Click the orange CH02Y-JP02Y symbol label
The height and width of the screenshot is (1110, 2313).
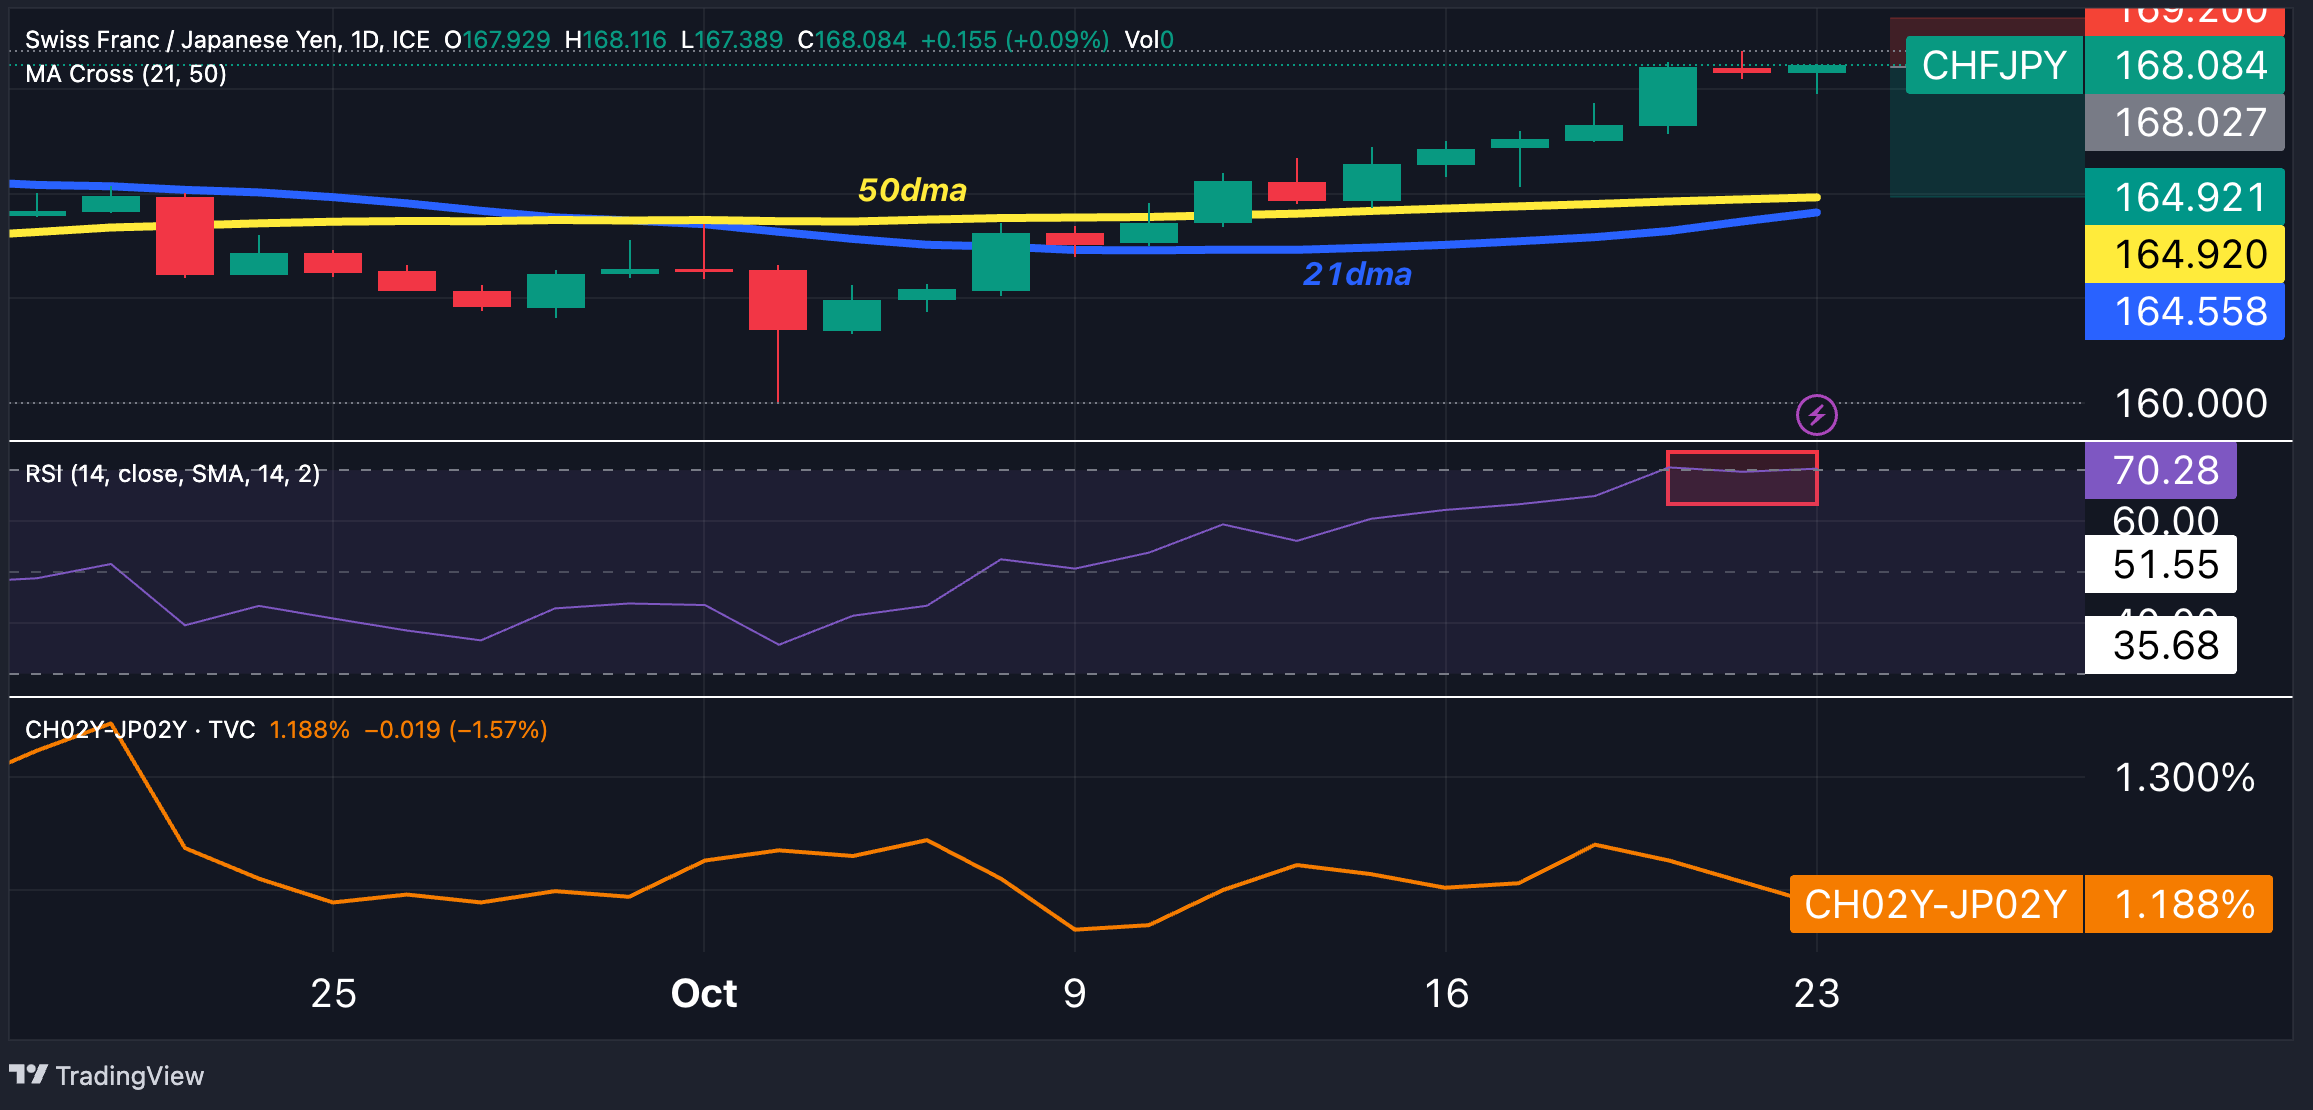1935,904
